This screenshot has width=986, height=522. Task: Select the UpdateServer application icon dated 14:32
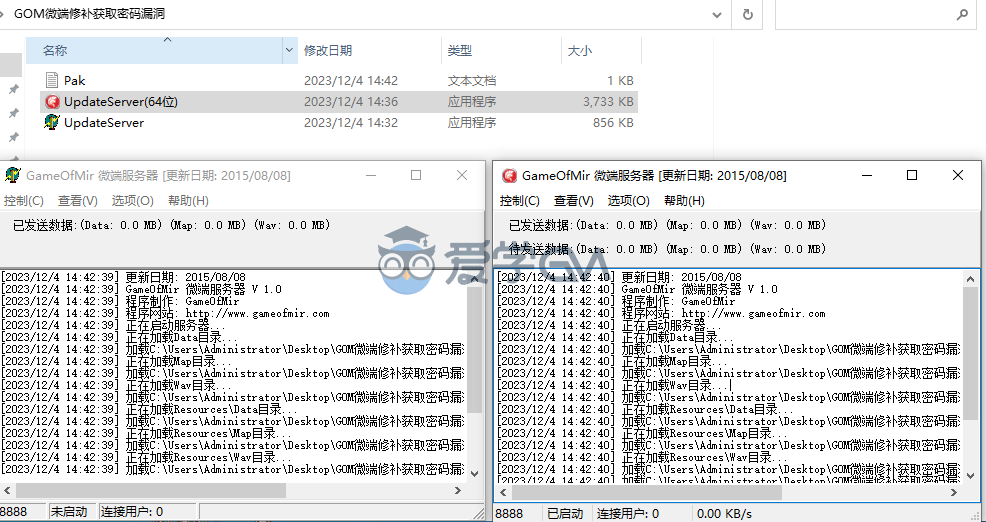(x=52, y=123)
